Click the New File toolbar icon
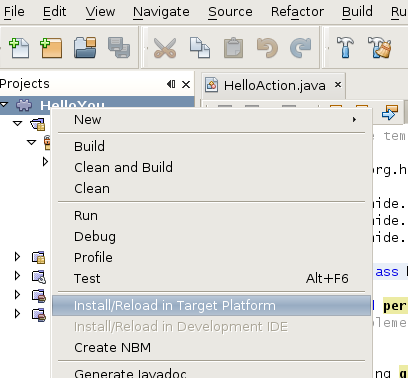Viewport: 408px width, 378px height. point(19,48)
